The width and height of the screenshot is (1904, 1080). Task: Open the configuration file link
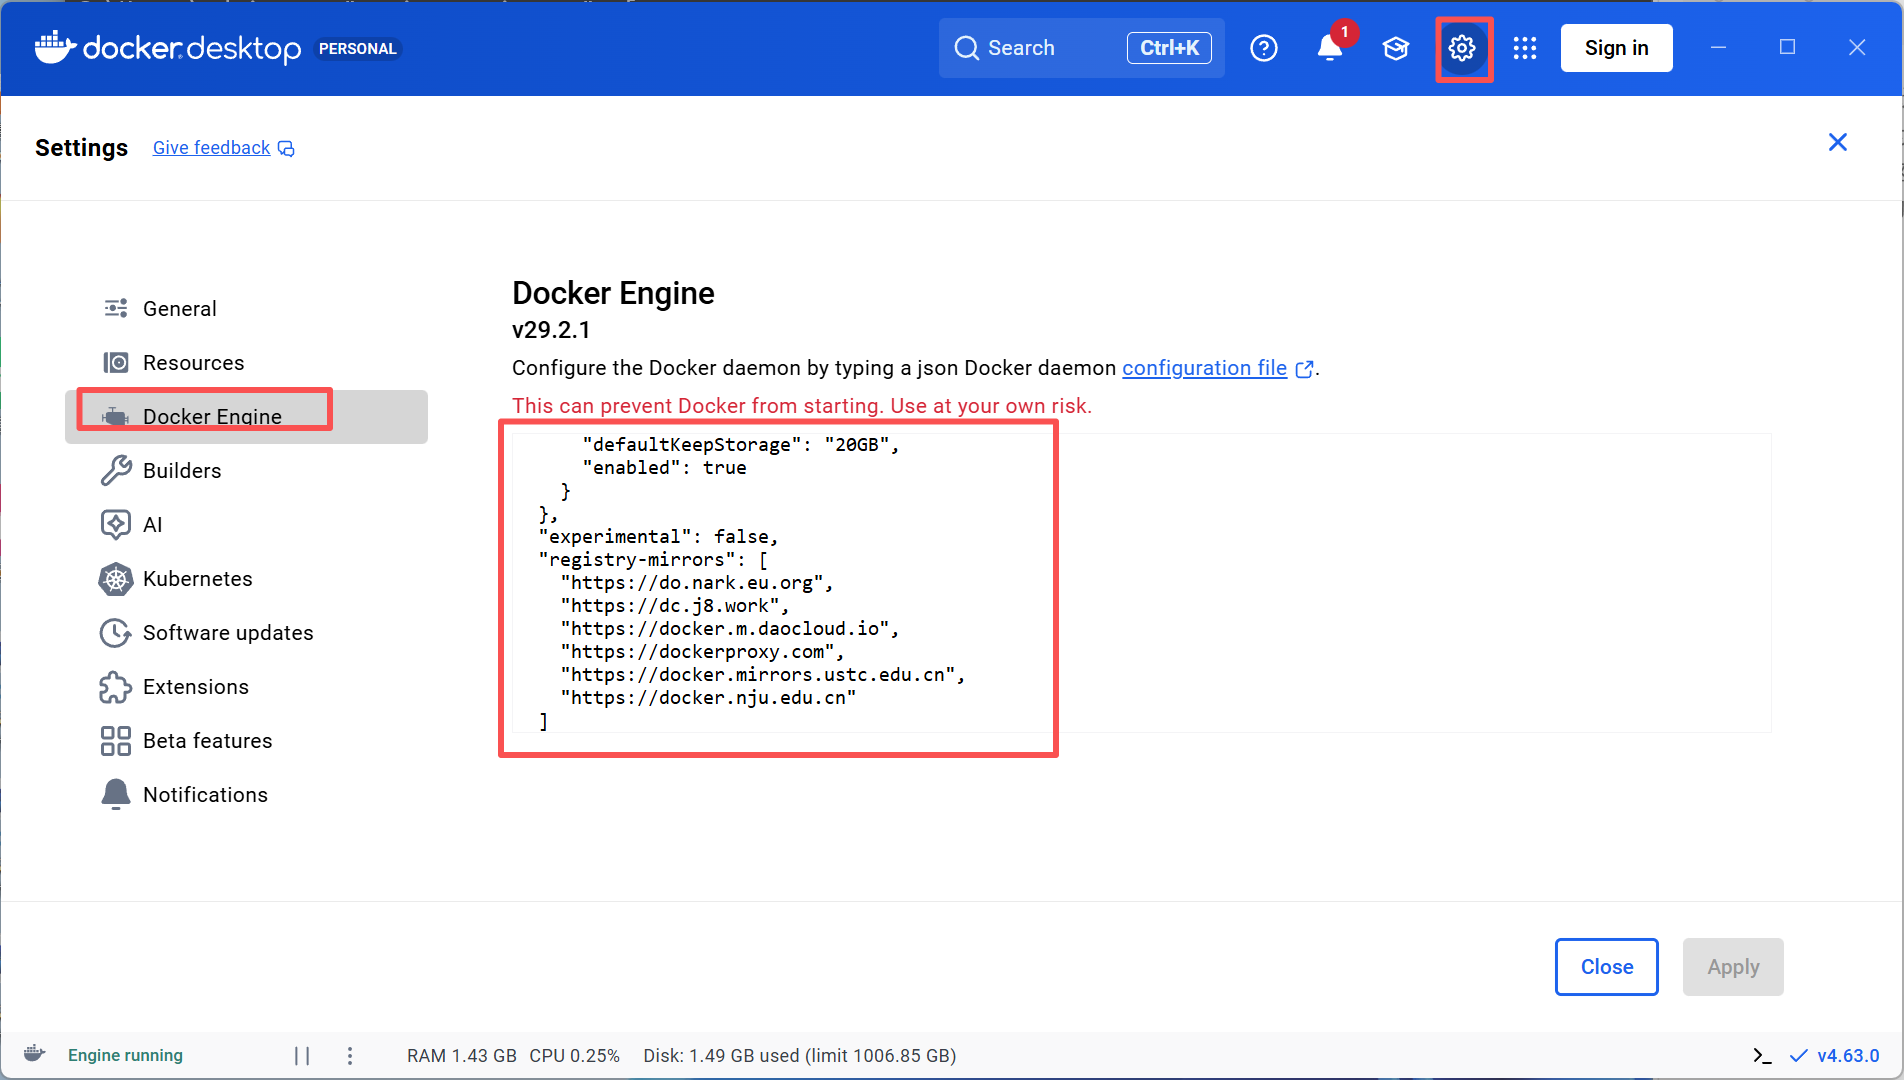1204,368
